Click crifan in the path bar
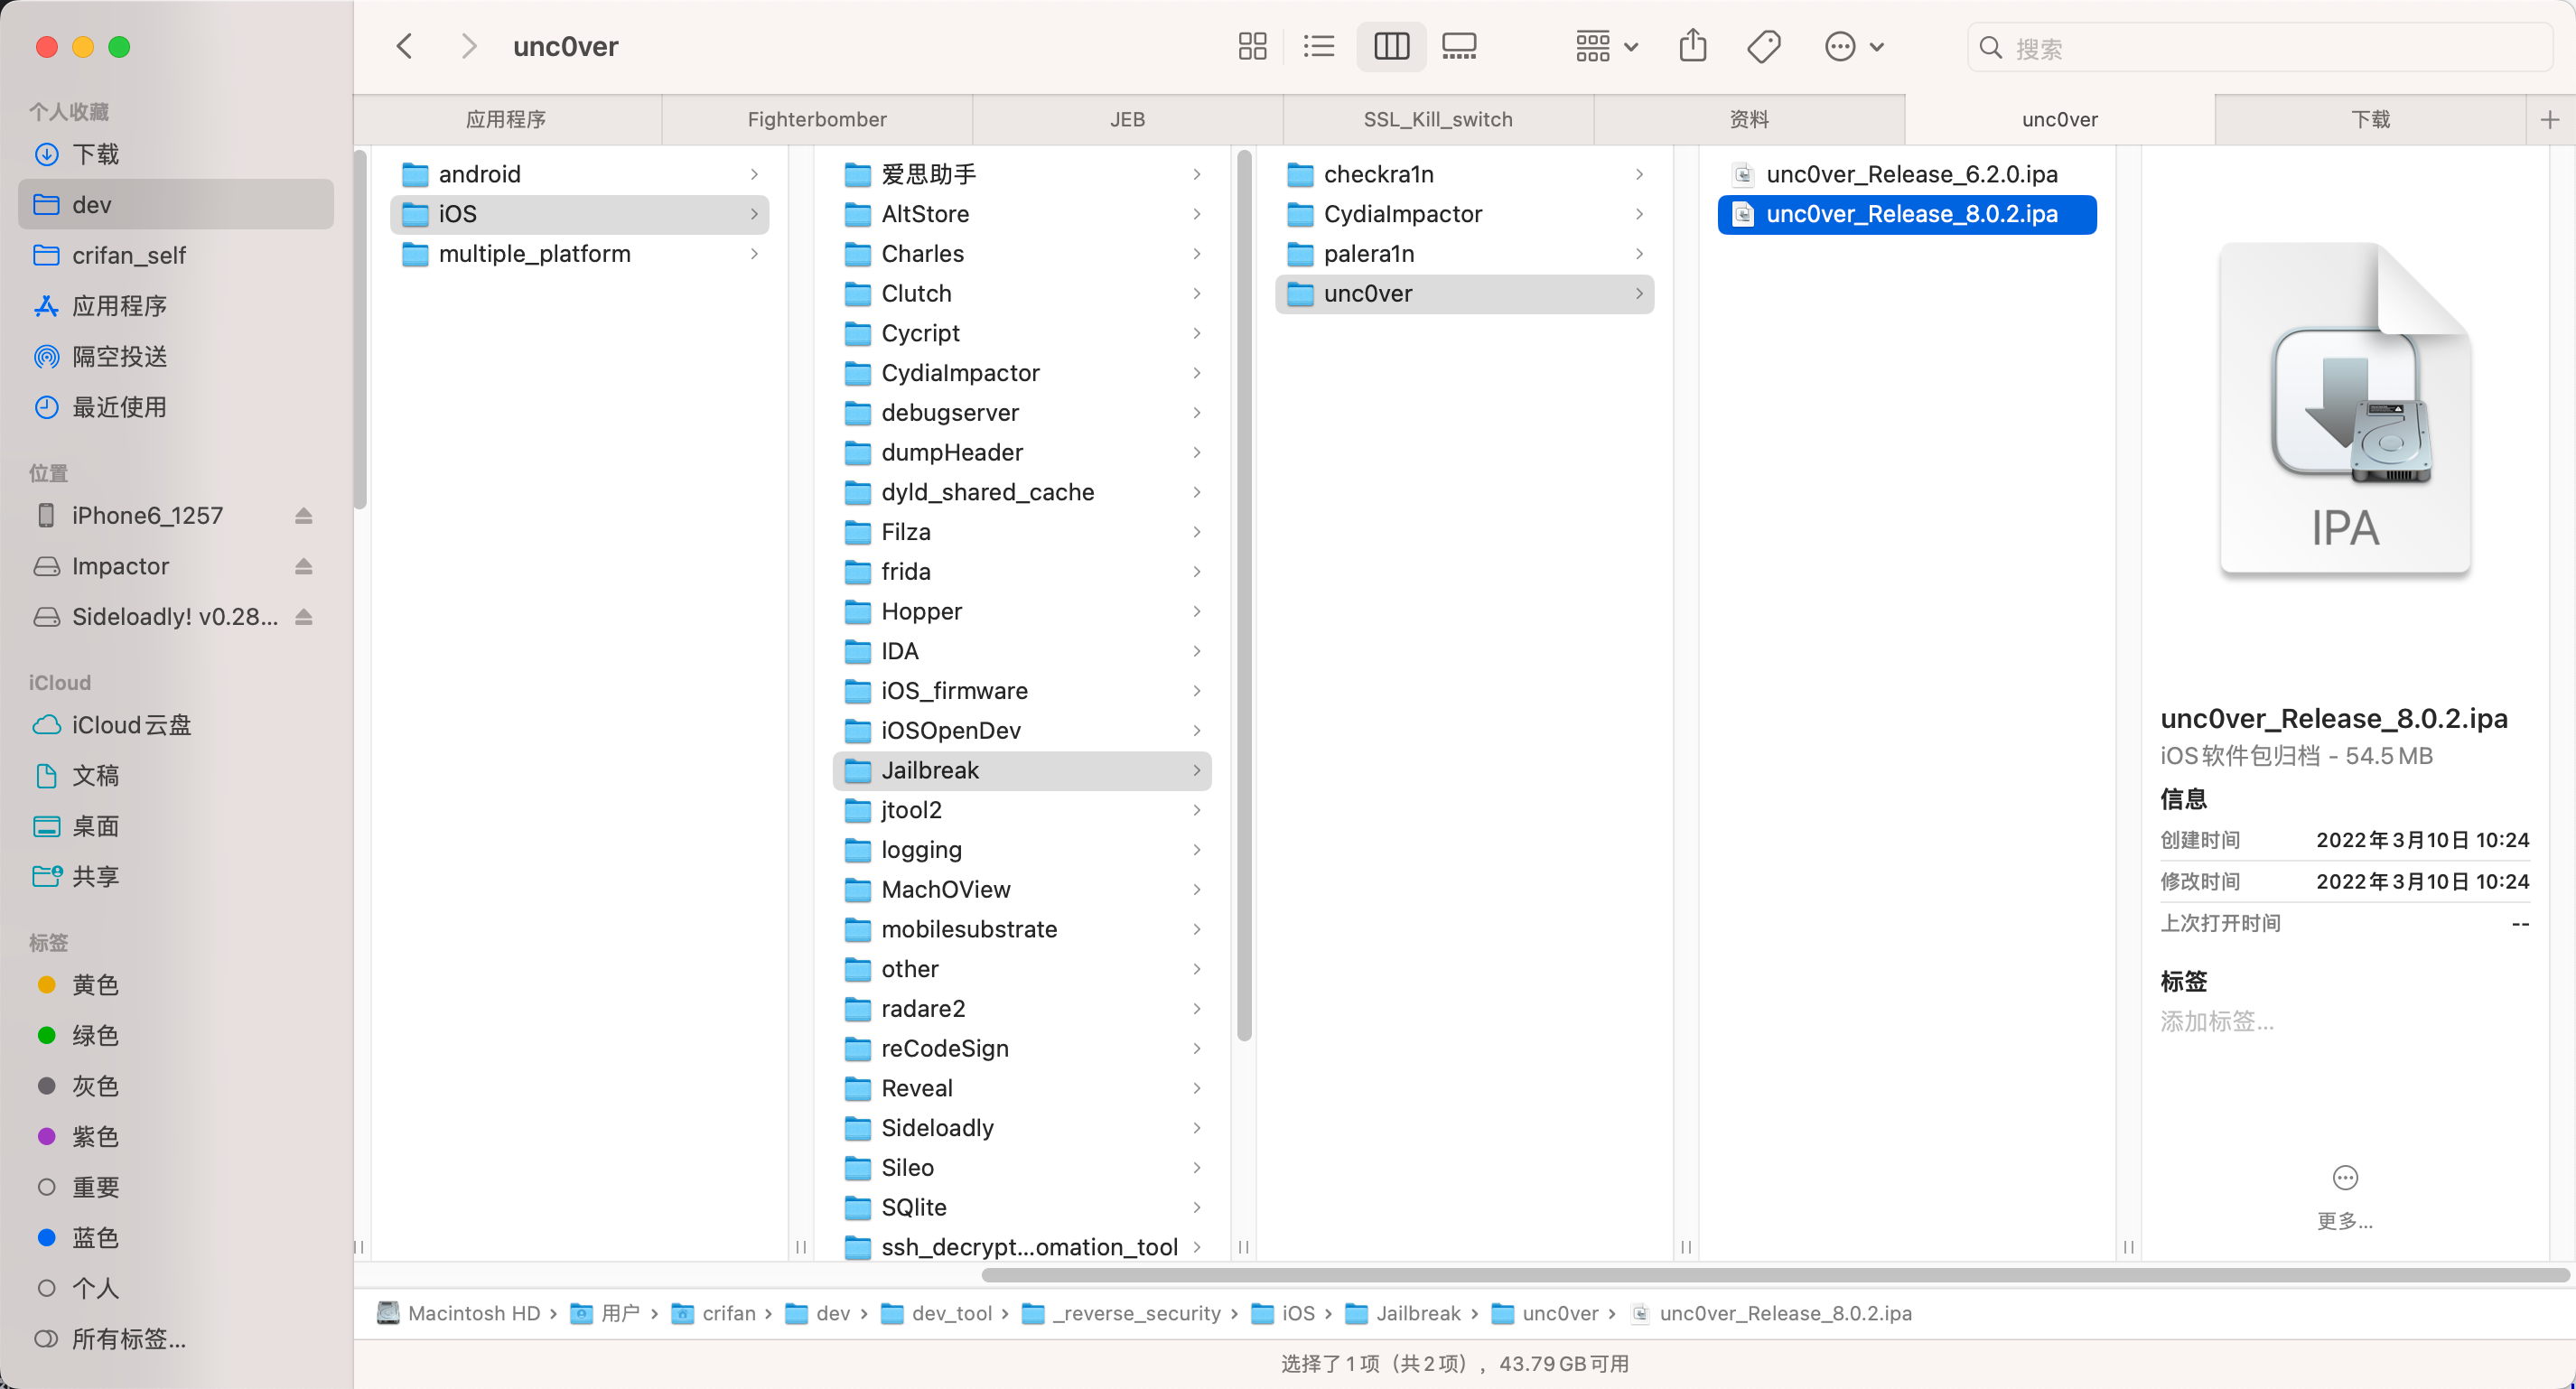 pos(714,1313)
